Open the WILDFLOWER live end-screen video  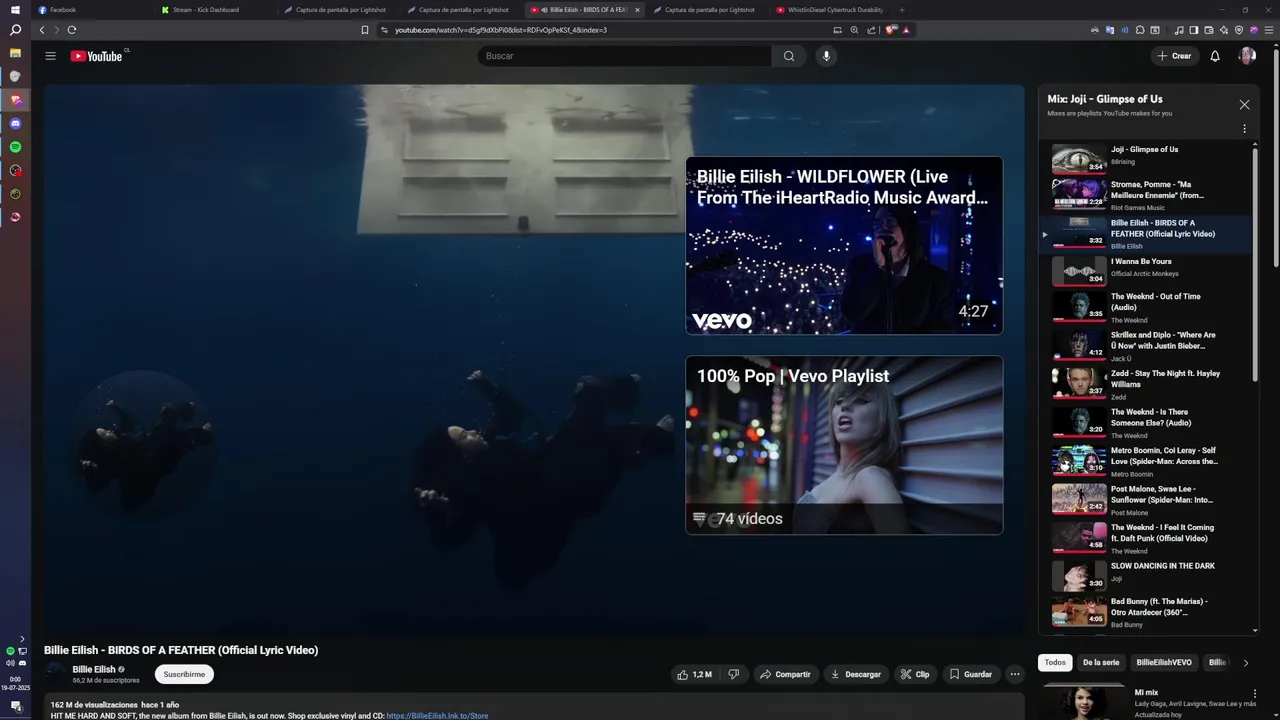[x=844, y=245]
